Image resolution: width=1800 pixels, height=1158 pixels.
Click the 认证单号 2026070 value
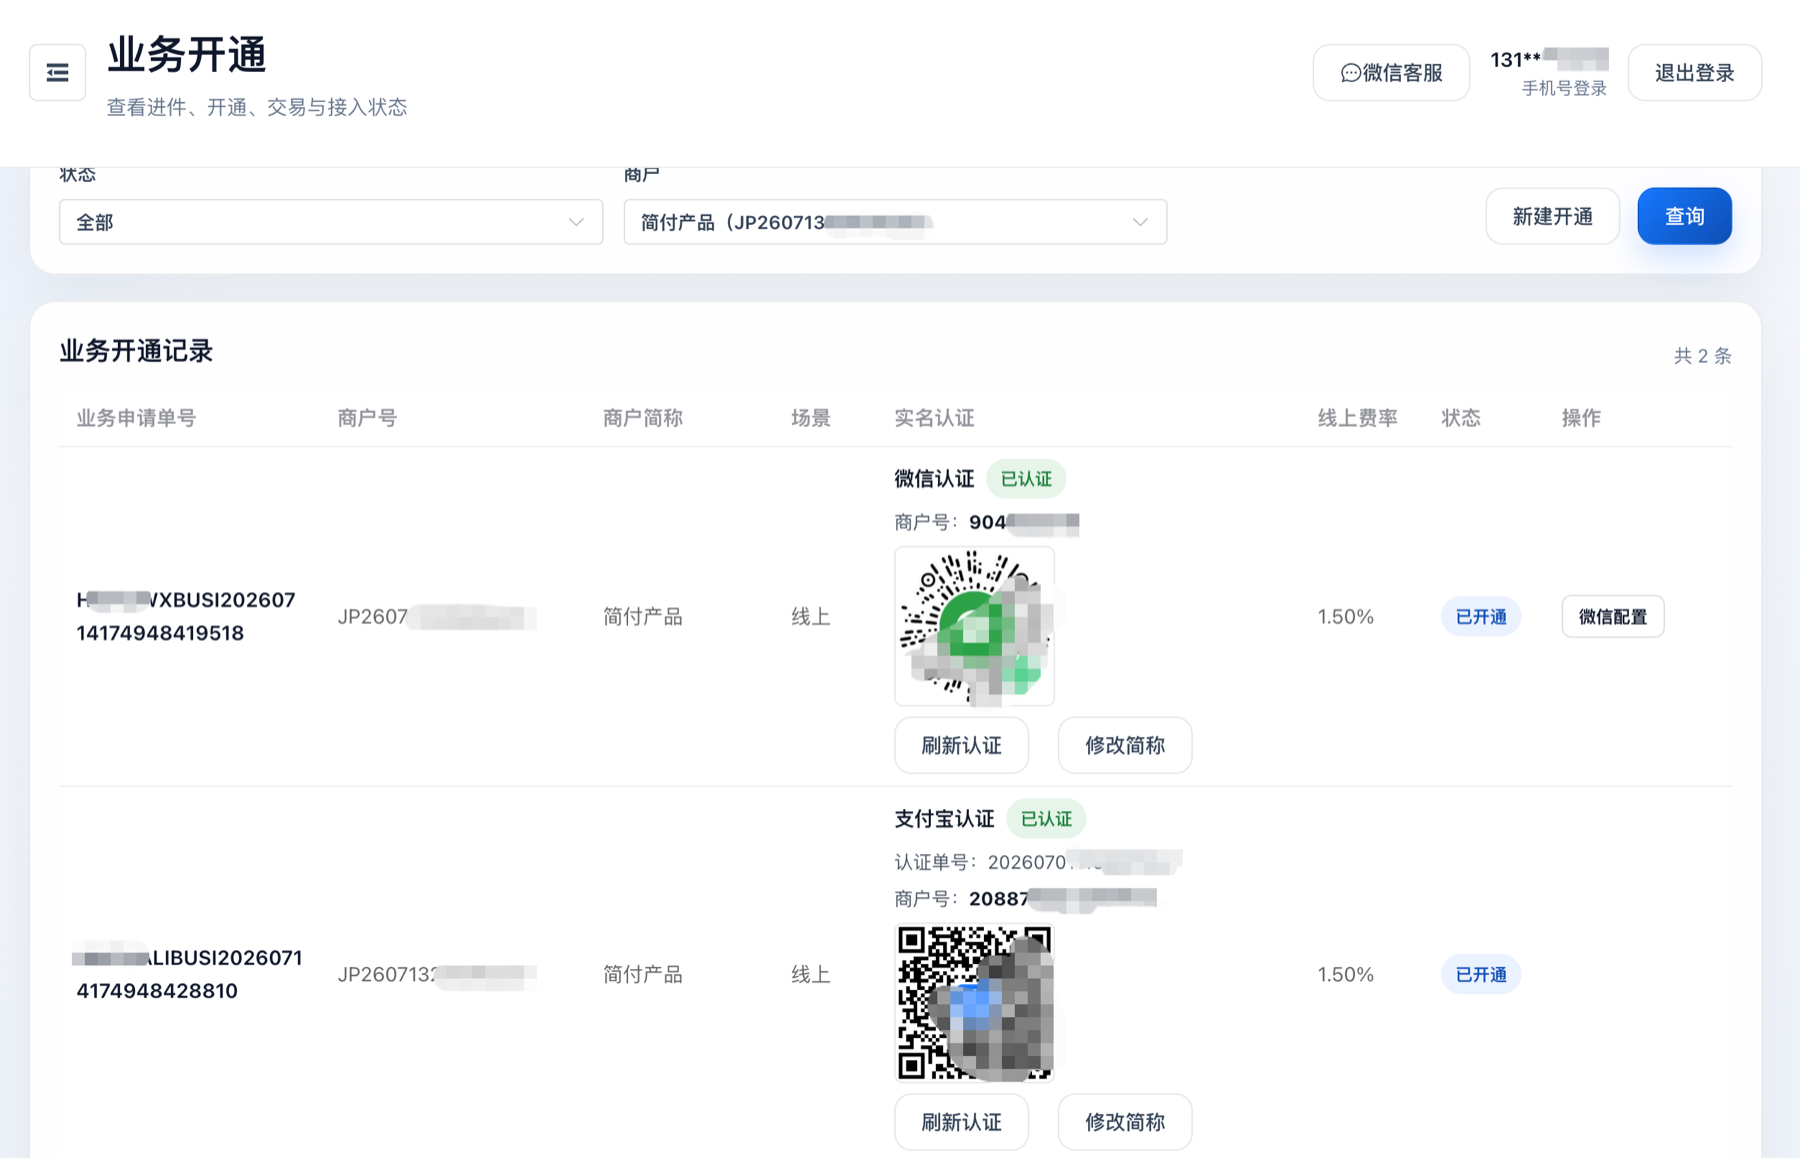(x=1084, y=862)
